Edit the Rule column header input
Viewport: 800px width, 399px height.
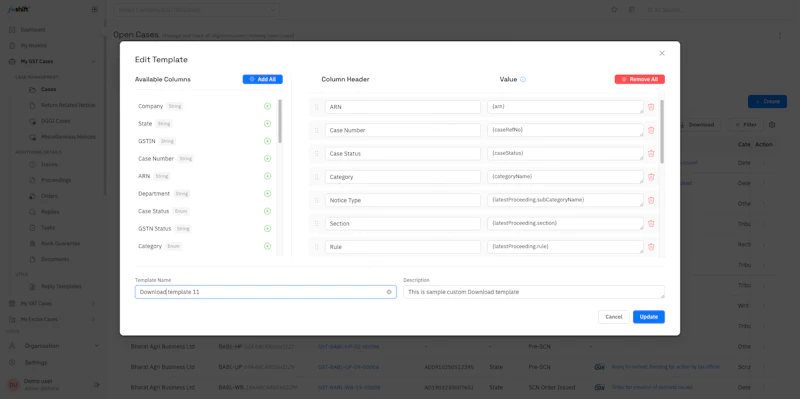click(403, 247)
